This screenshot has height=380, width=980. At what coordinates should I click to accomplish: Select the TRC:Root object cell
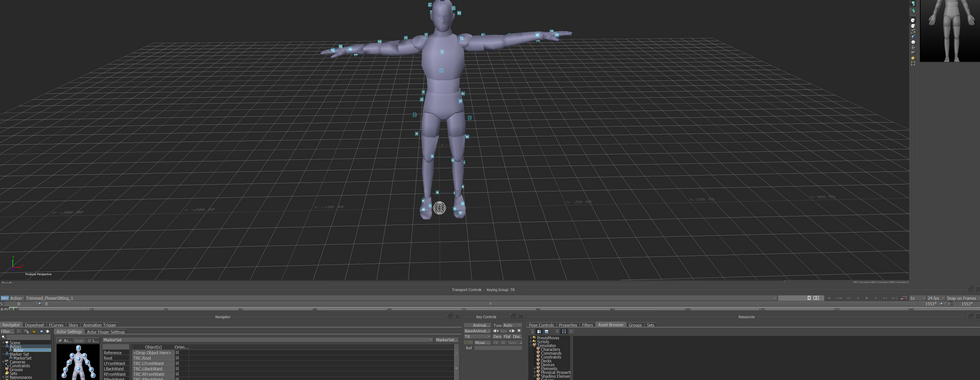point(152,358)
